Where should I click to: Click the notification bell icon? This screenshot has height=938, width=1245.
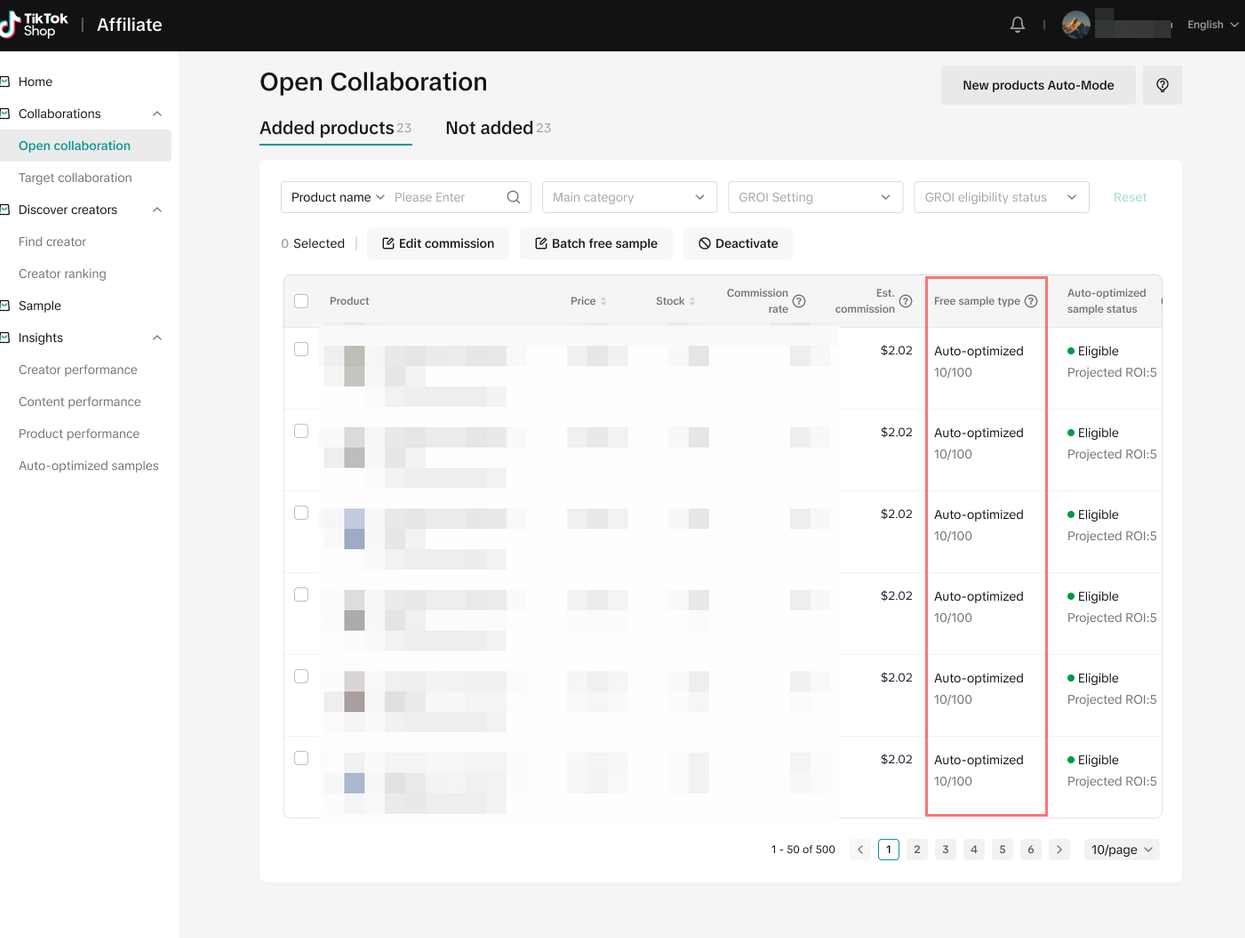coord(1017,25)
